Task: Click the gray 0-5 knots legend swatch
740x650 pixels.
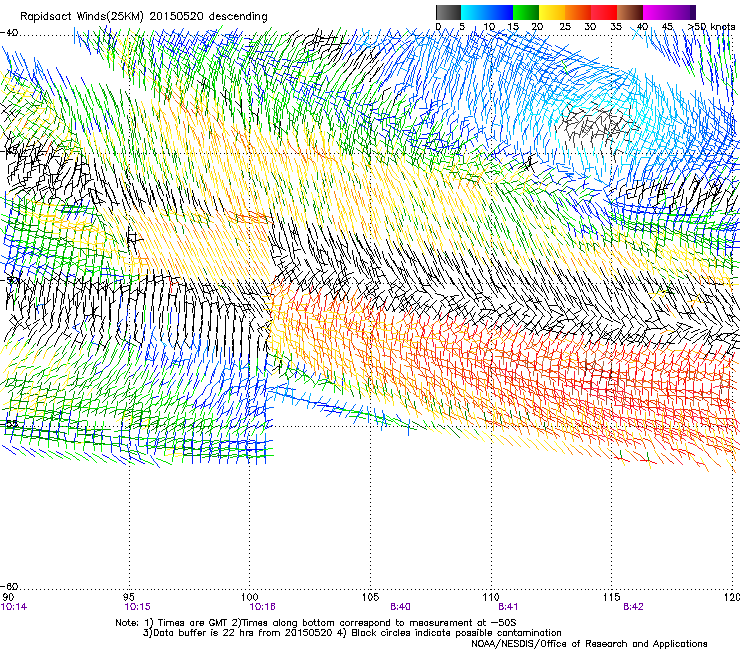Action: point(448,12)
